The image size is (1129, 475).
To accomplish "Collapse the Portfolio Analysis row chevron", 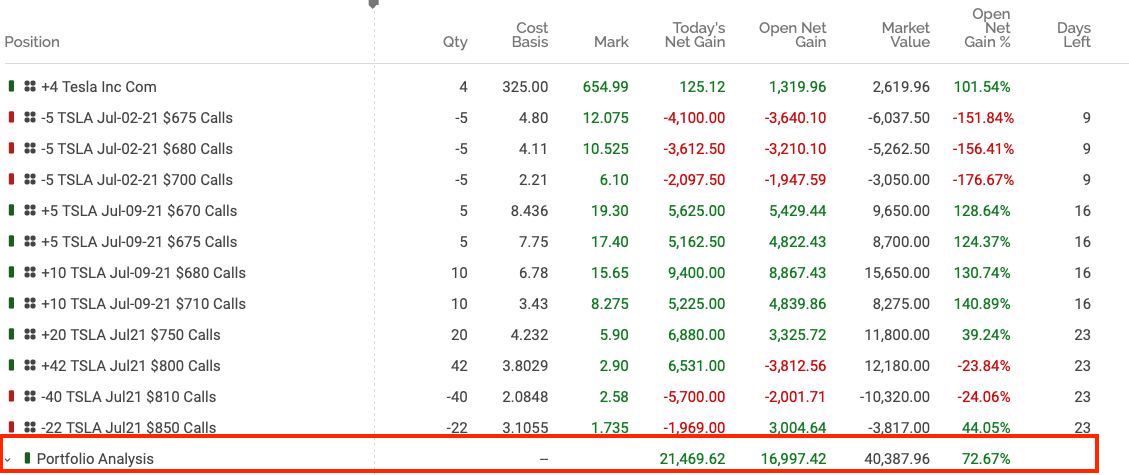I will [x=8, y=459].
